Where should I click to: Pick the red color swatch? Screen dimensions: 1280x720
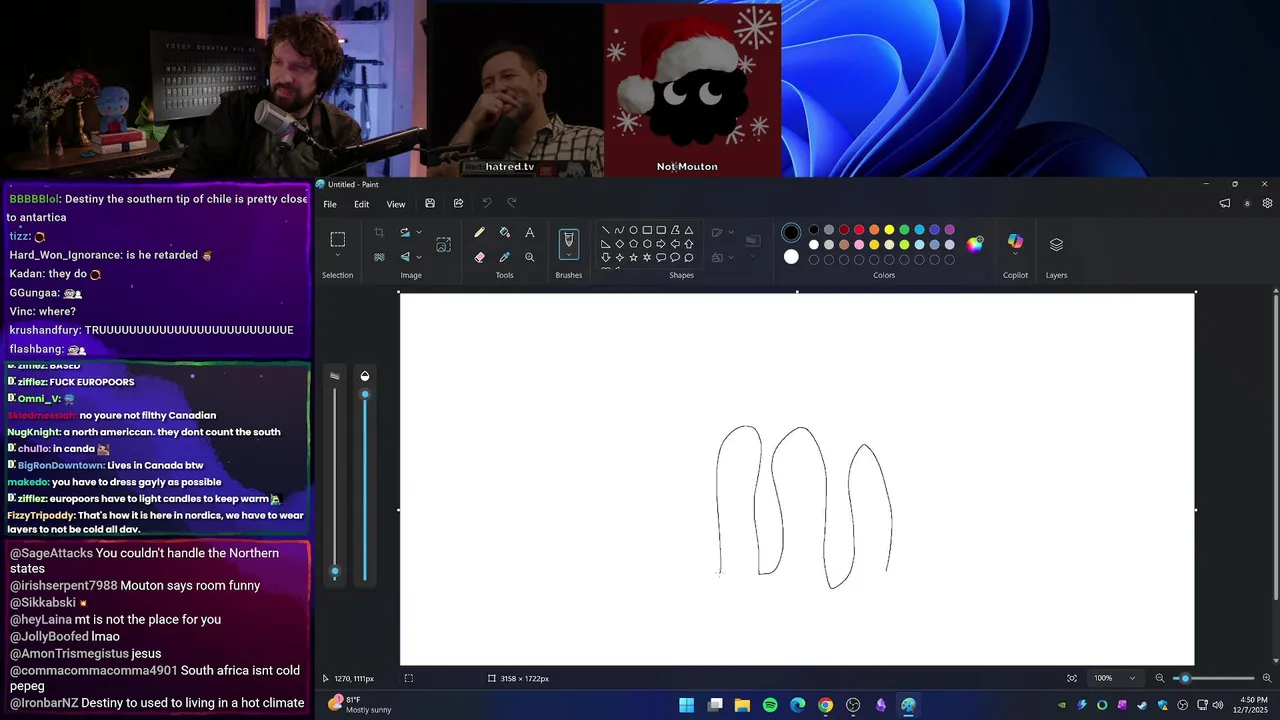[859, 230]
